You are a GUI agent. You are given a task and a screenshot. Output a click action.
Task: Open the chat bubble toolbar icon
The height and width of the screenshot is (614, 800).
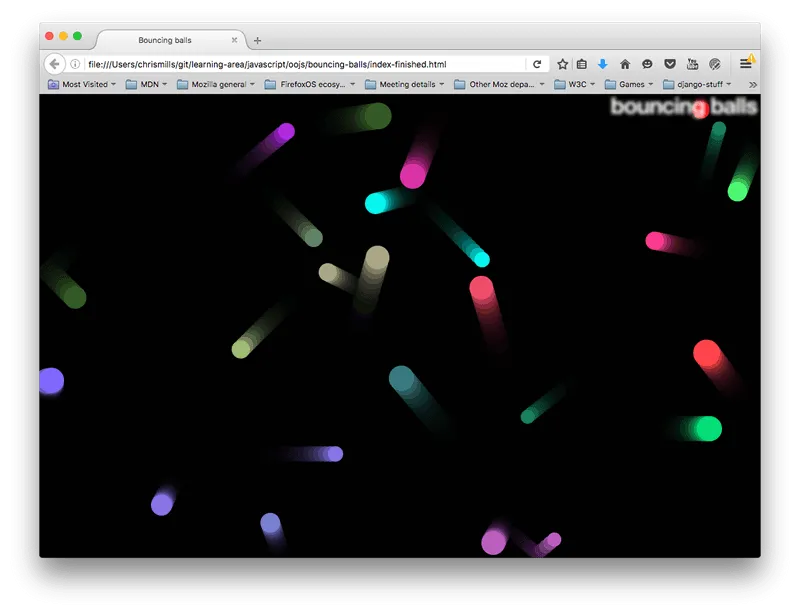point(647,64)
